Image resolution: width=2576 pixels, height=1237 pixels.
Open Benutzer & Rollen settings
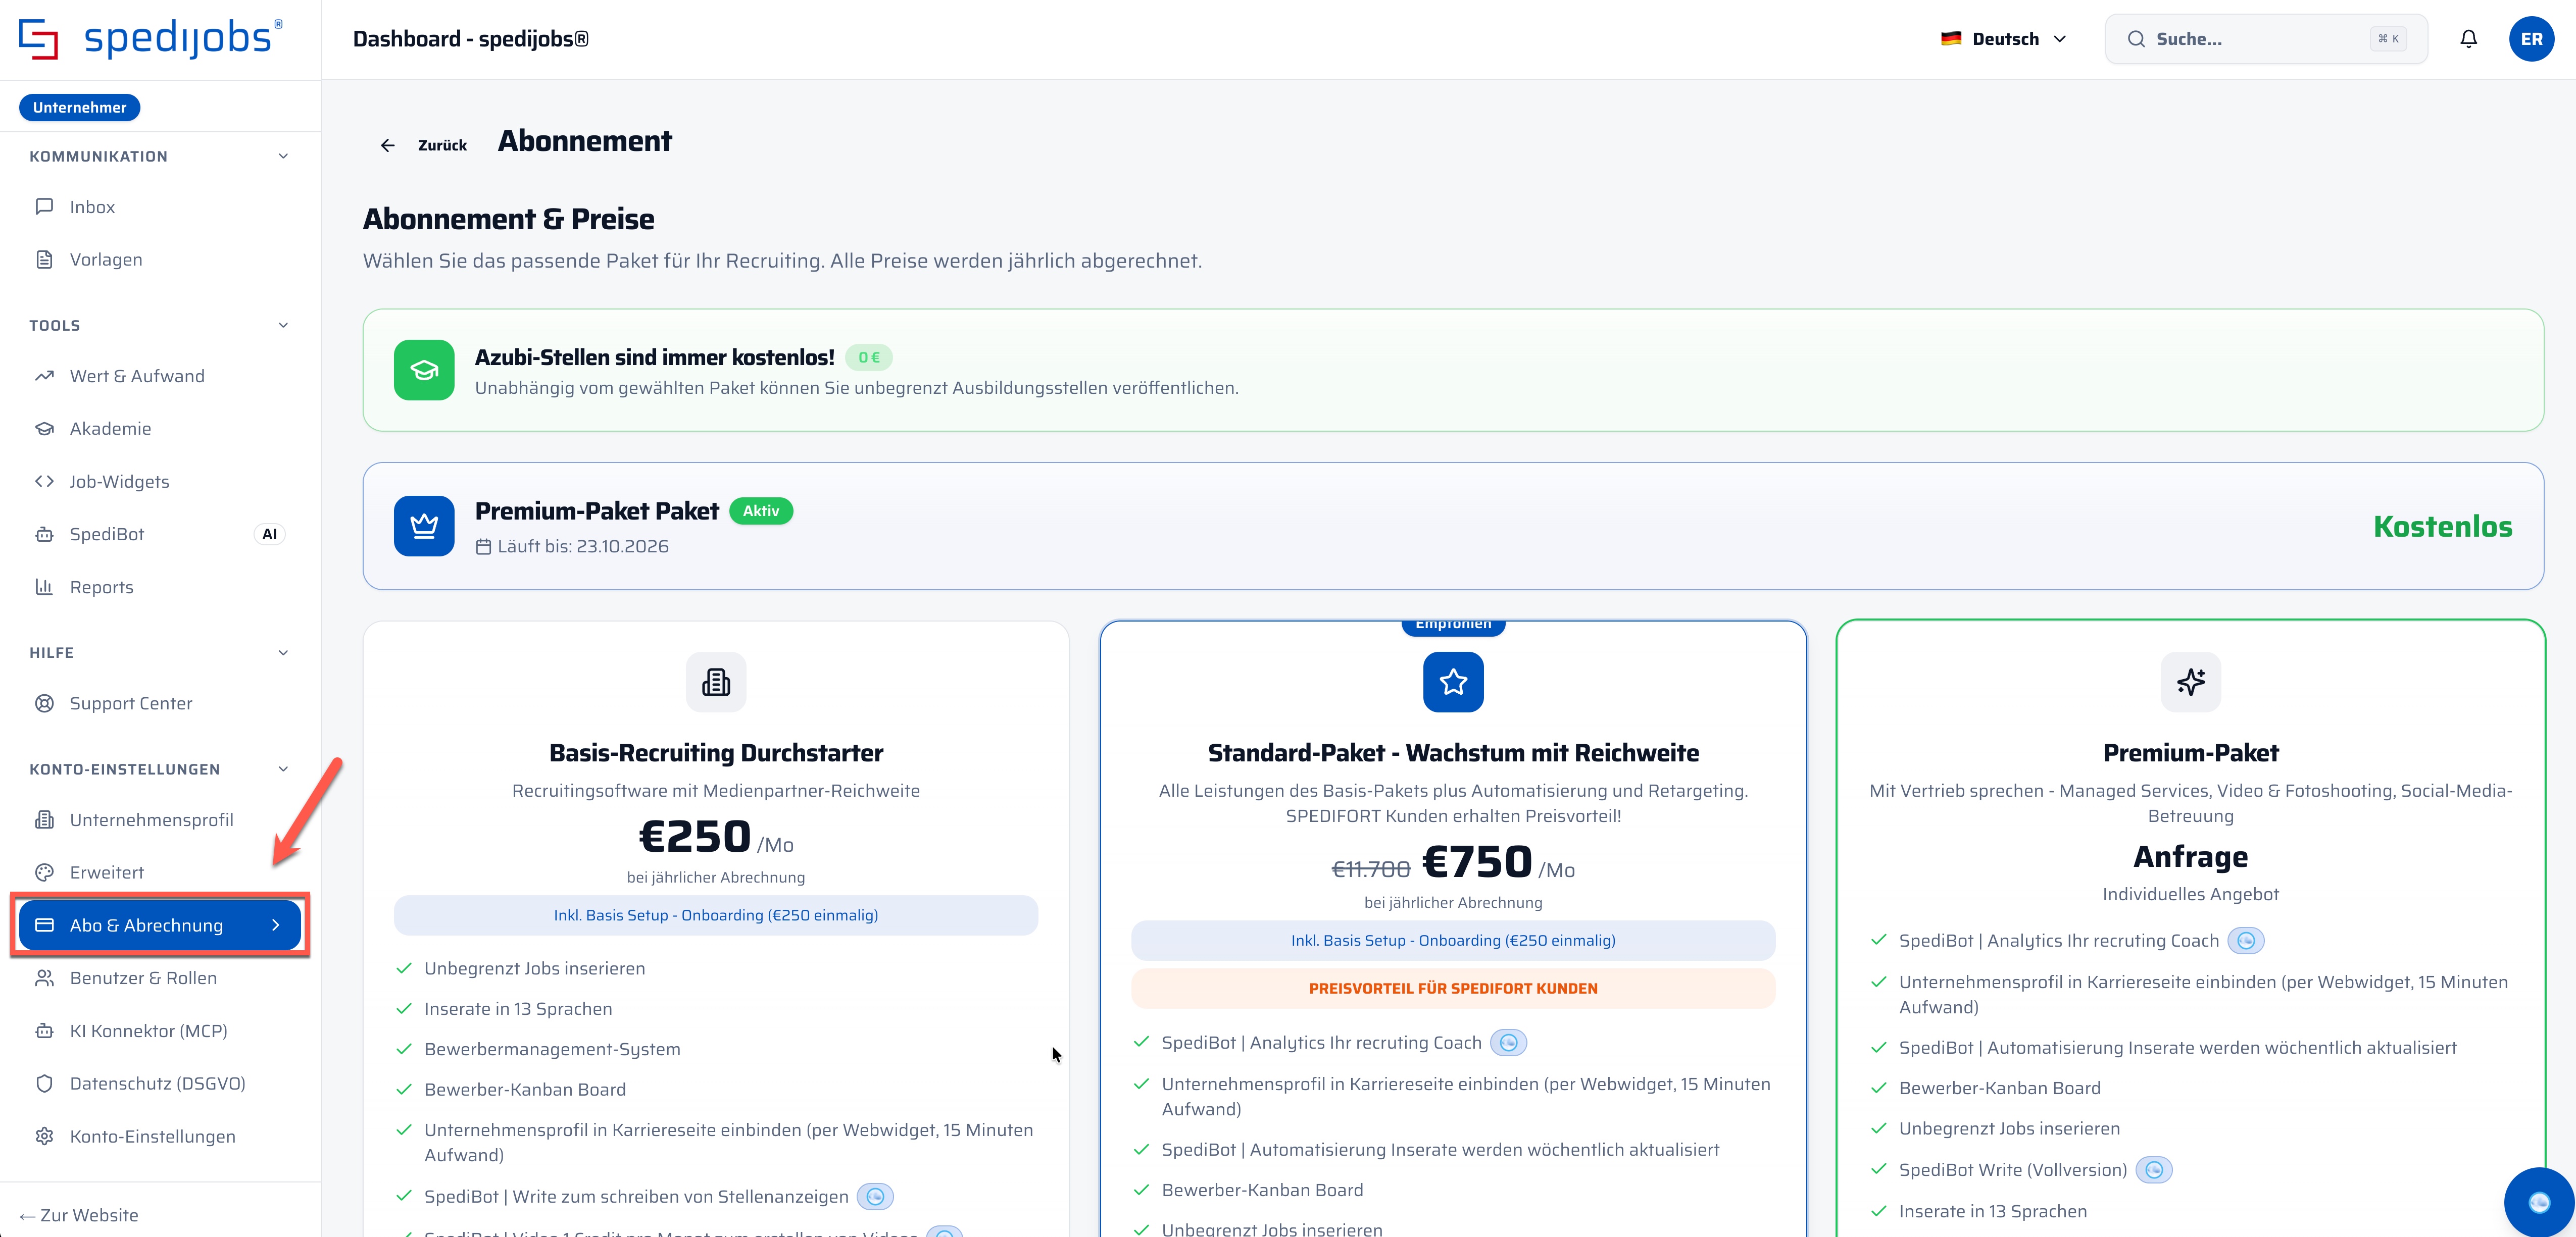pyautogui.click(x=160, y=978)
